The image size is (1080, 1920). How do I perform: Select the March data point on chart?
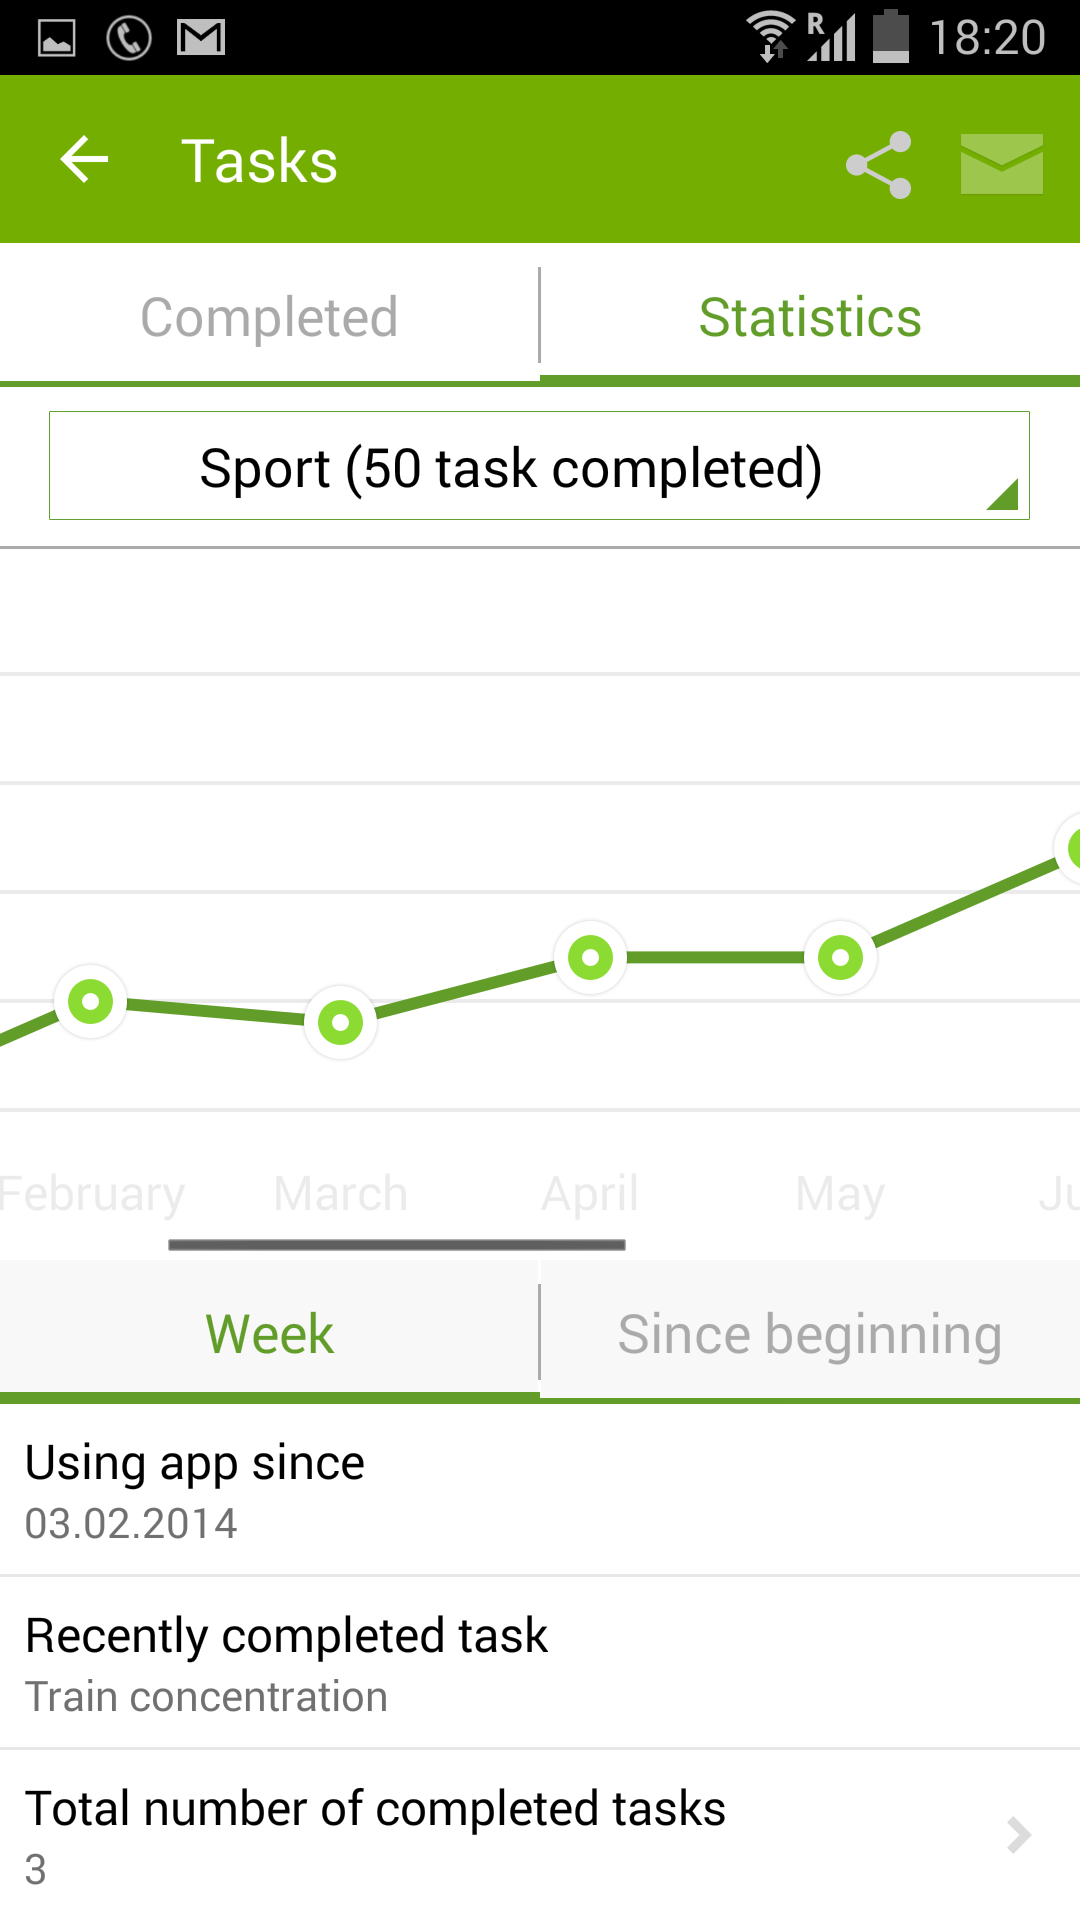[x=340, y=1022]
